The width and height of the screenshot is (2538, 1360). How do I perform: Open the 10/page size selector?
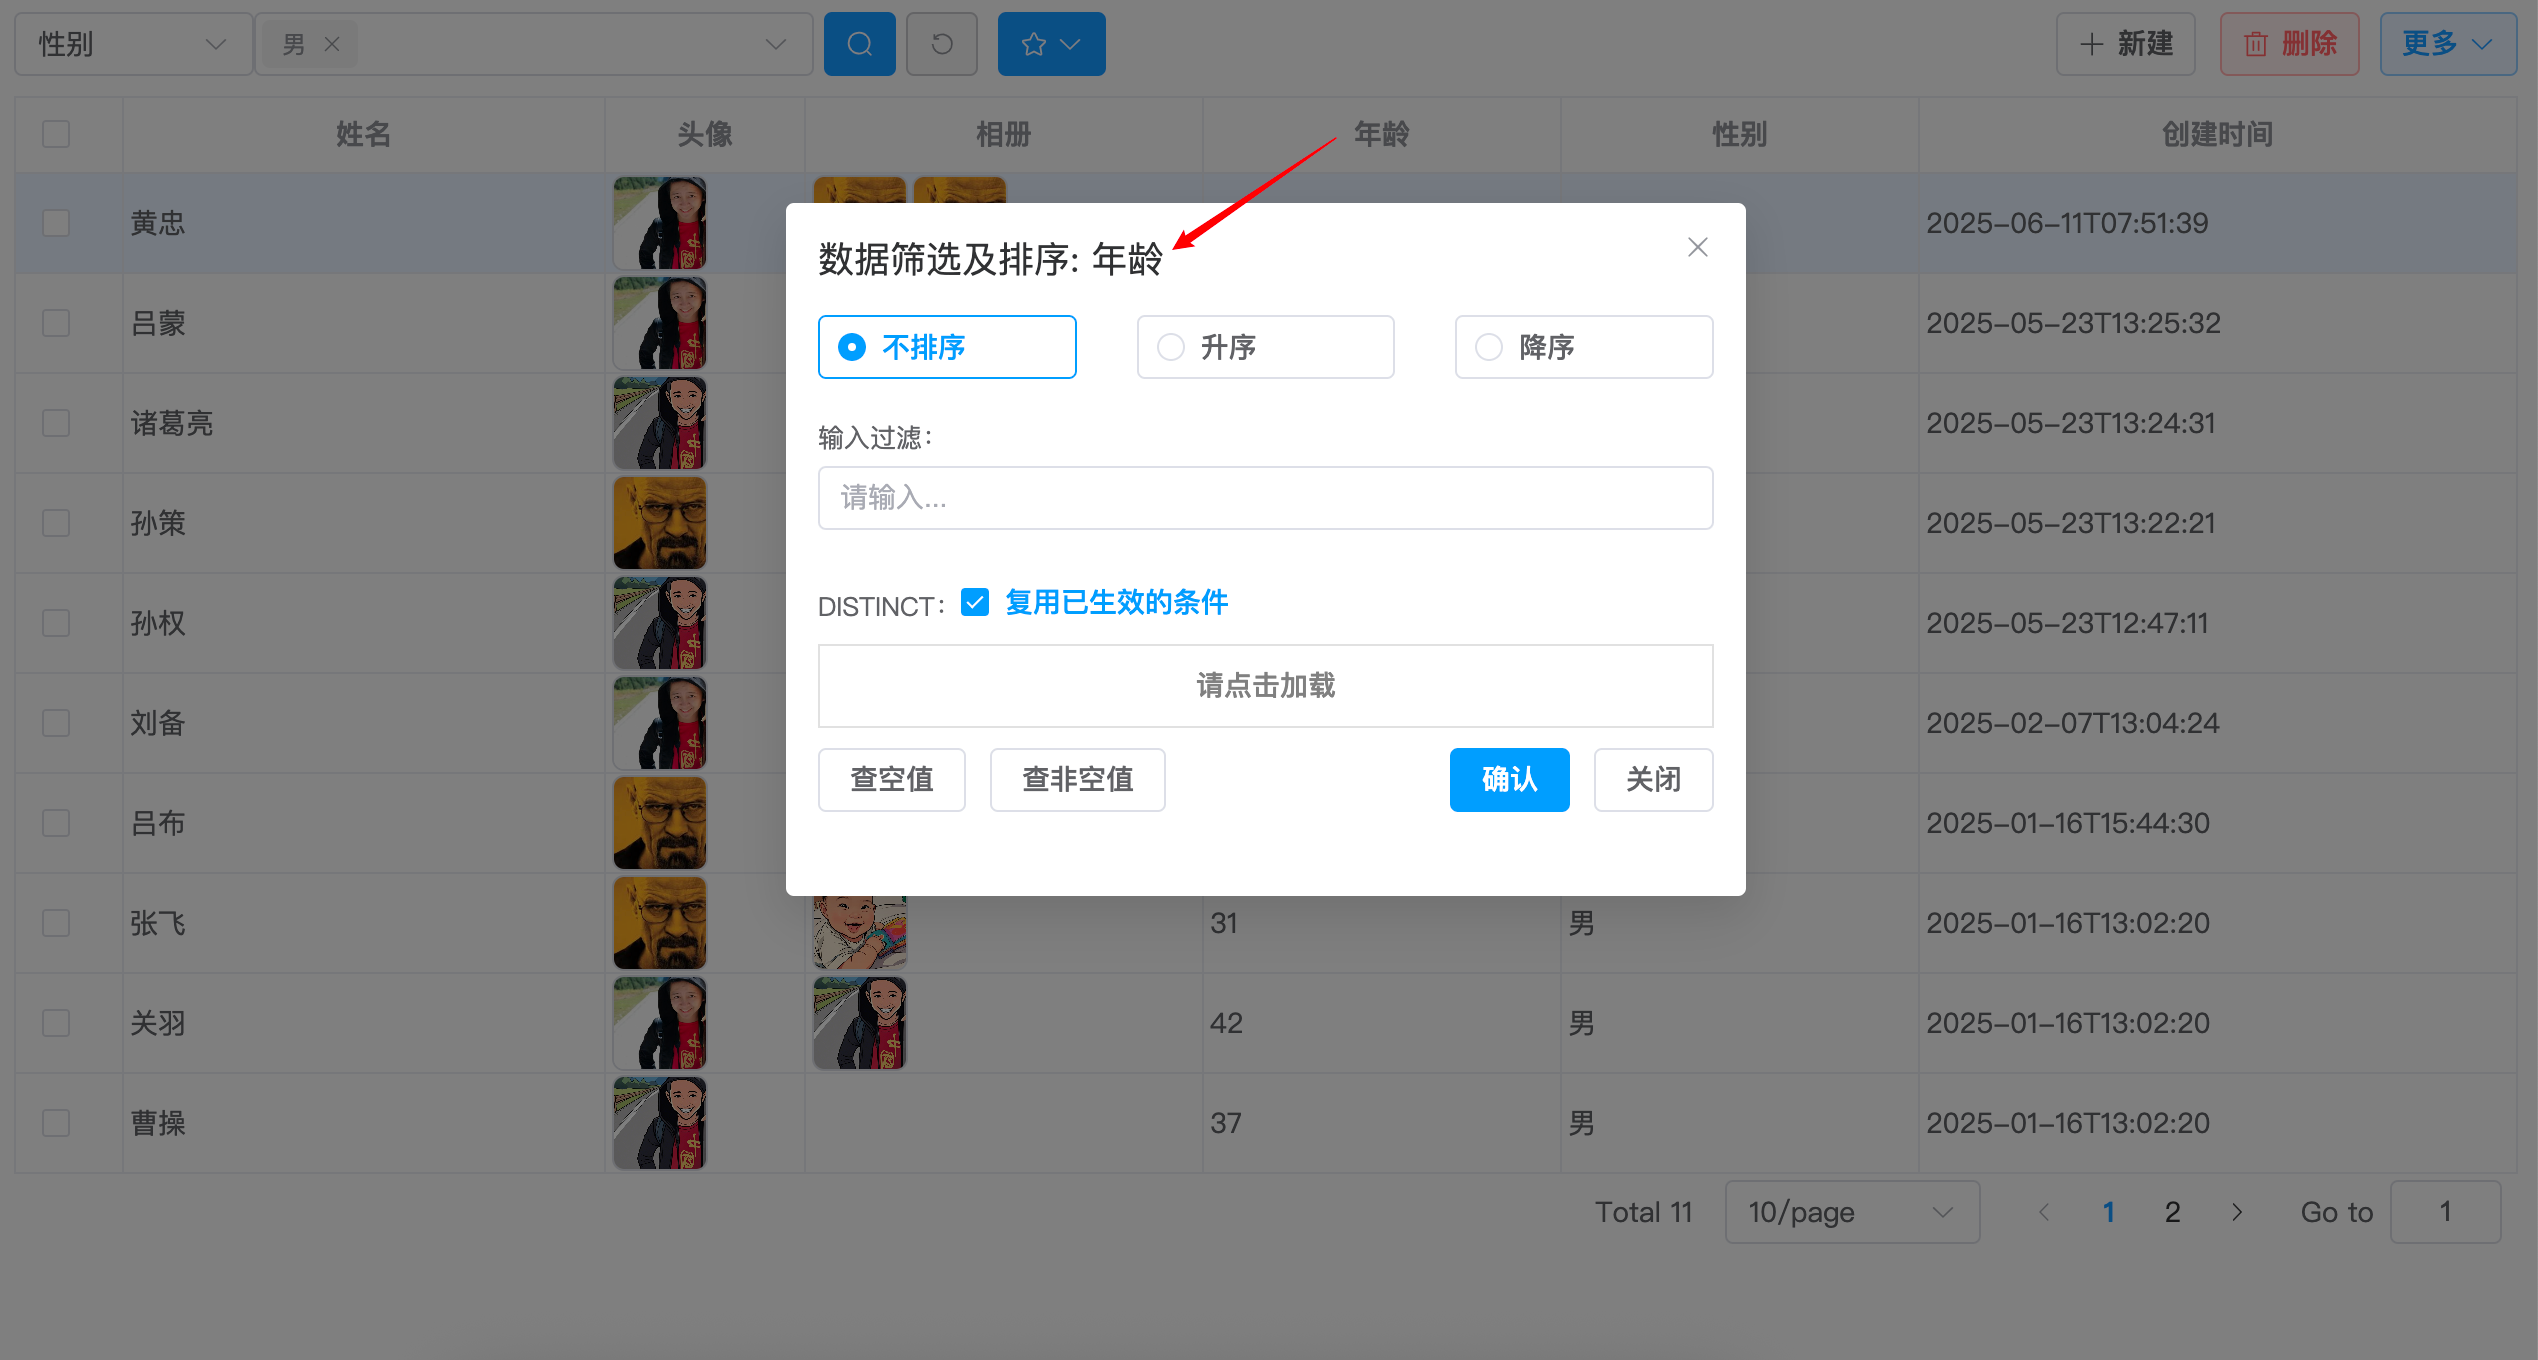pos(1851,1212)
